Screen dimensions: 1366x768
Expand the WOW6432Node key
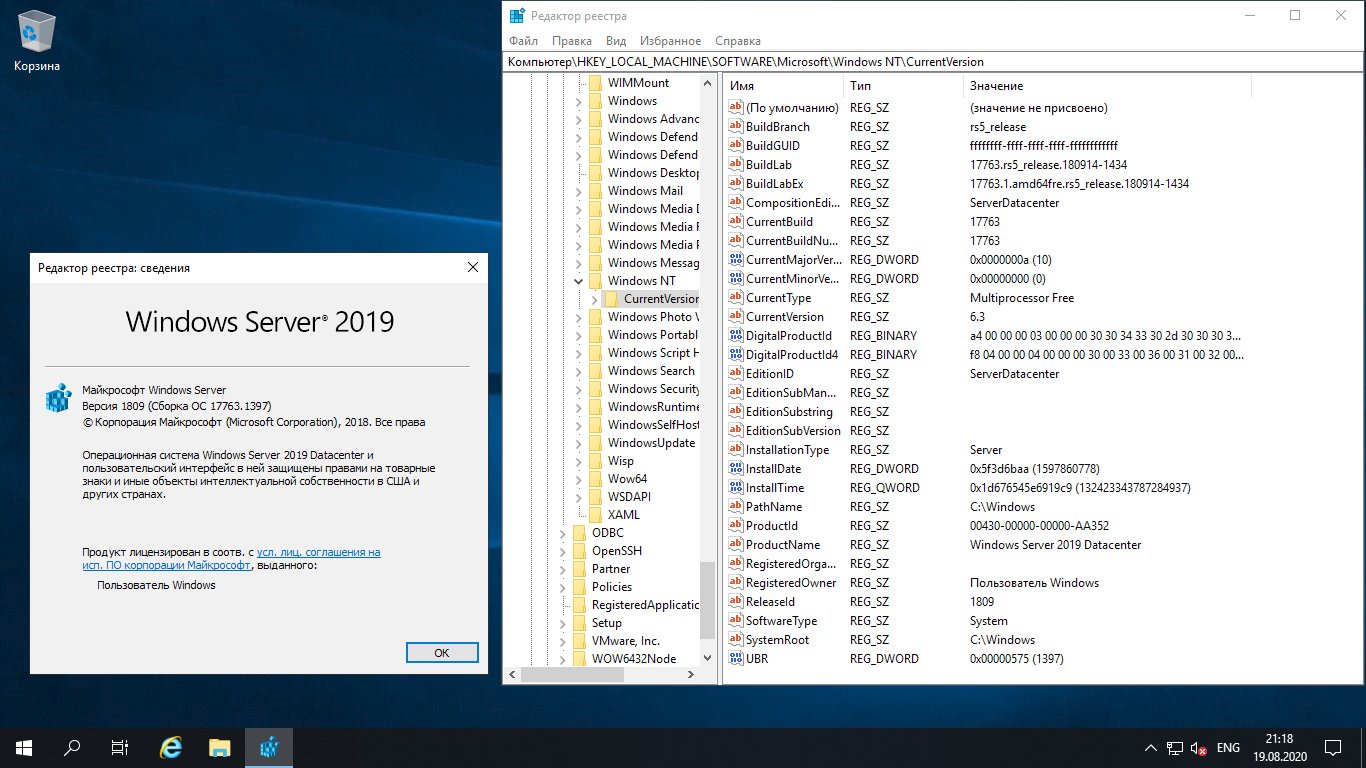coord(562,659)
